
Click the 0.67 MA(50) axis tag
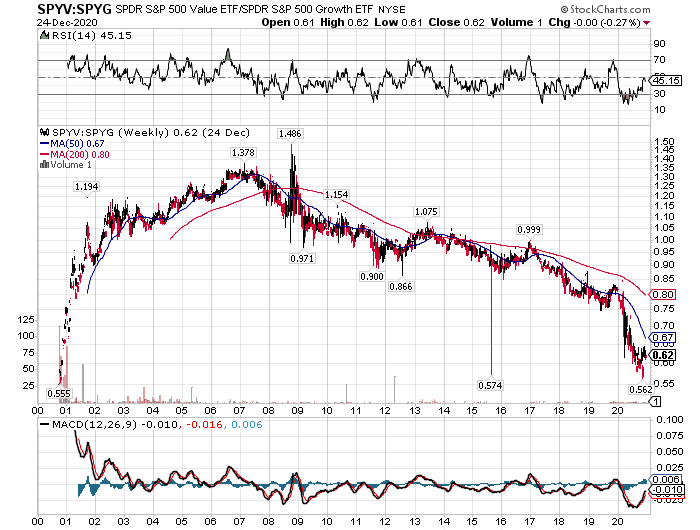[x=663, y=338]
